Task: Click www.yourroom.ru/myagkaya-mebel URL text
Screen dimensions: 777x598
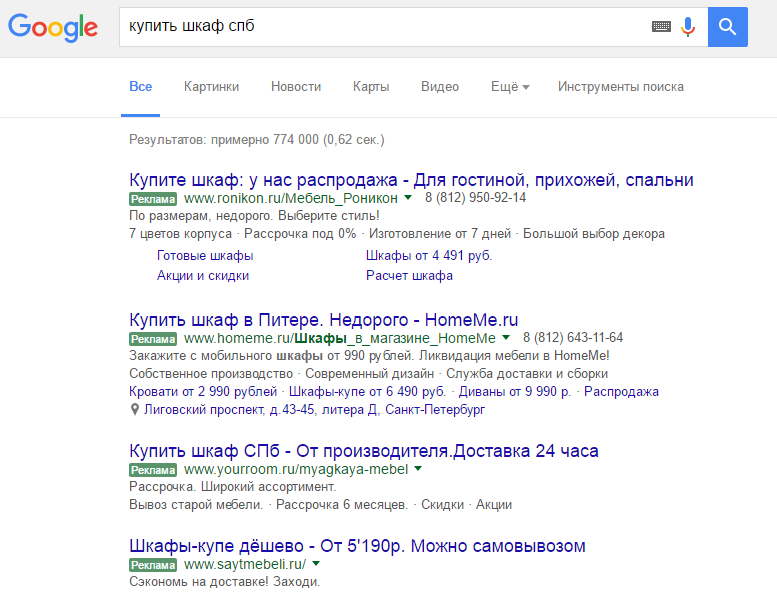Action: coord(296,469)
